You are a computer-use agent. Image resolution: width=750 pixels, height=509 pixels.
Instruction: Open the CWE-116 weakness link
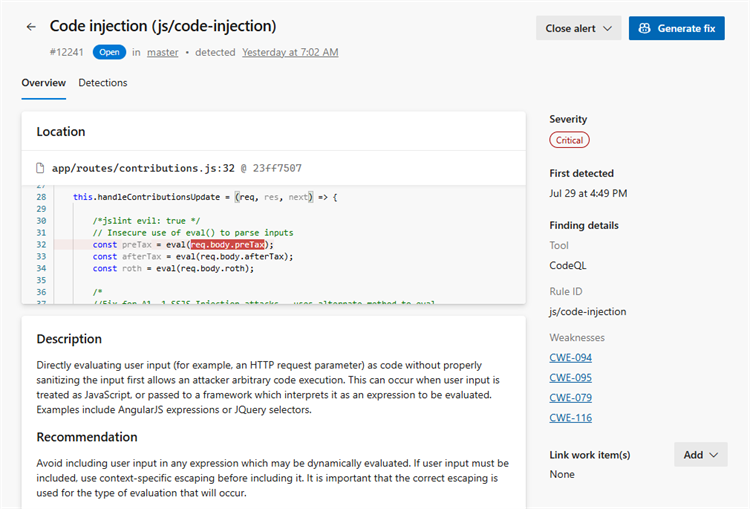pyautogui.click(x=570, y=418)
